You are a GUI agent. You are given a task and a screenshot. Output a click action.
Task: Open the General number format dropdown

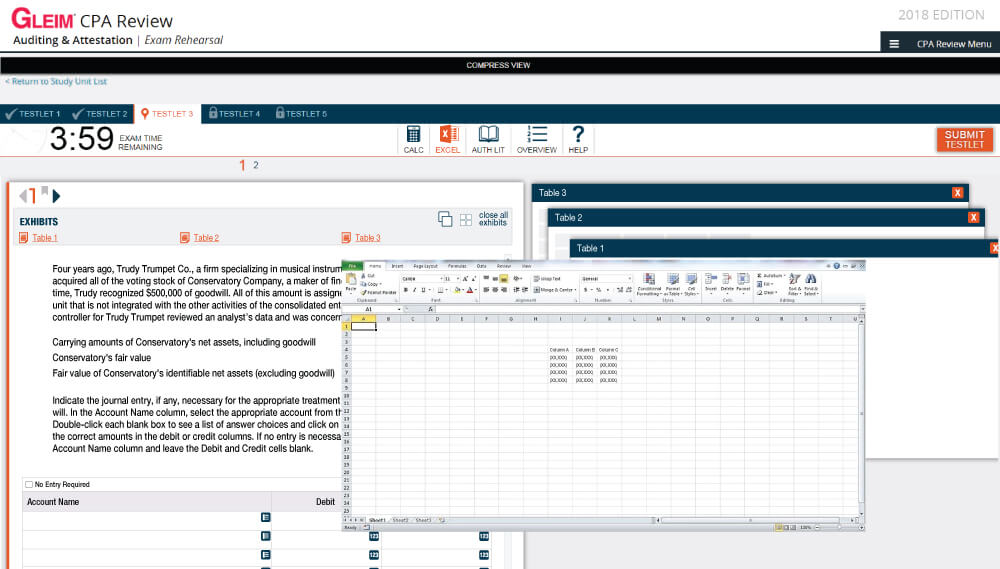[x=629, y=279]
